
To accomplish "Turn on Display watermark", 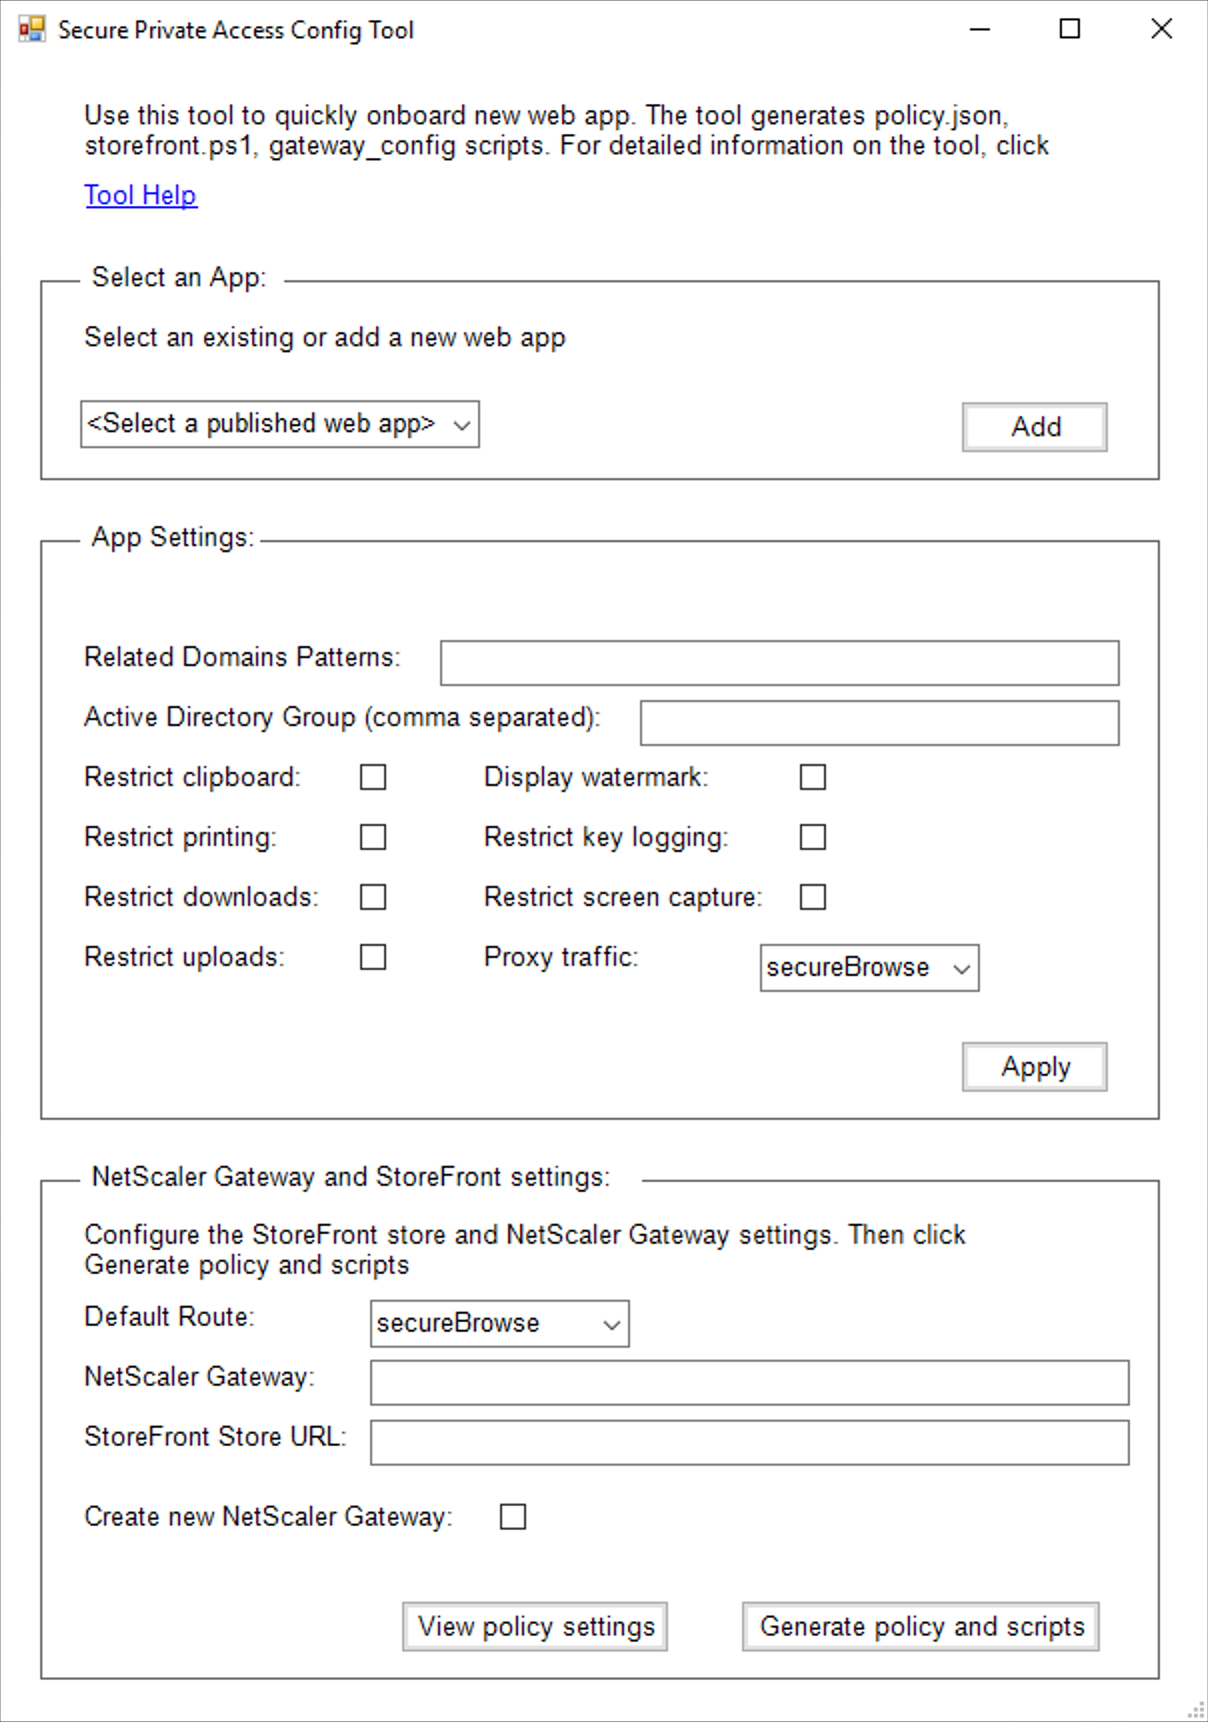I will point(813,777).
